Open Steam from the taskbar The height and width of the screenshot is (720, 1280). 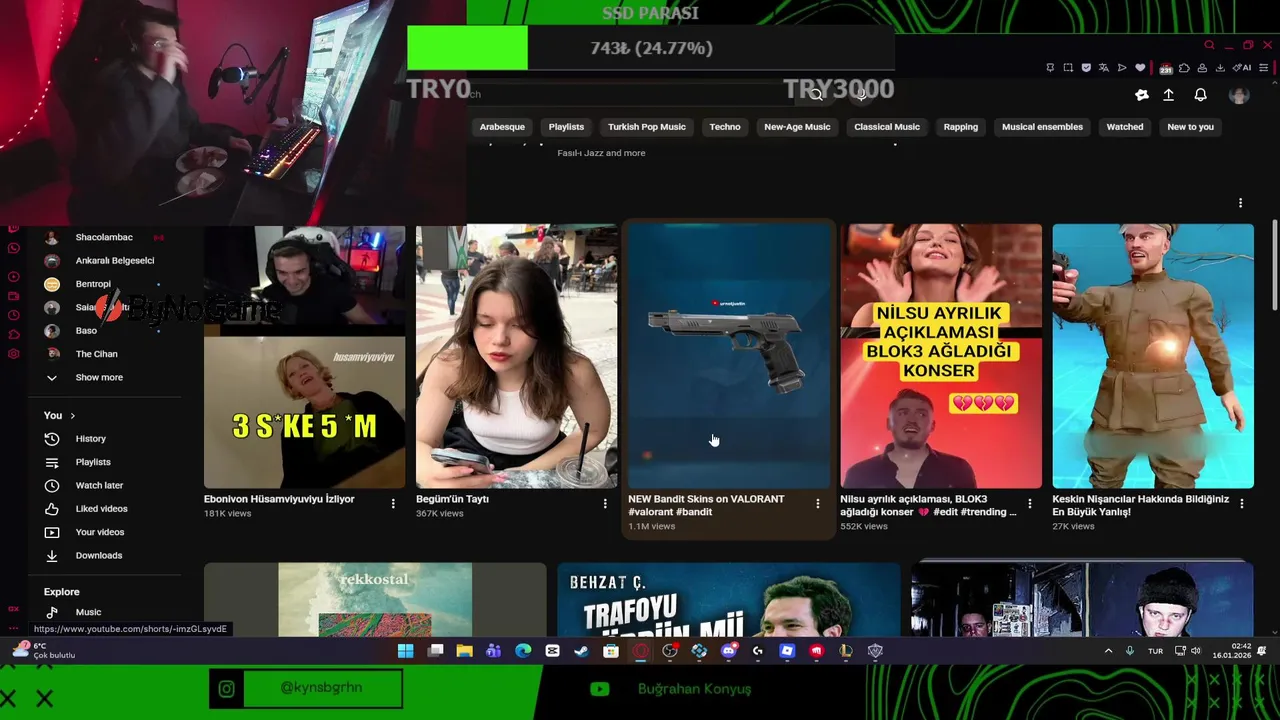pyautogui.click(x=581, y=651)
